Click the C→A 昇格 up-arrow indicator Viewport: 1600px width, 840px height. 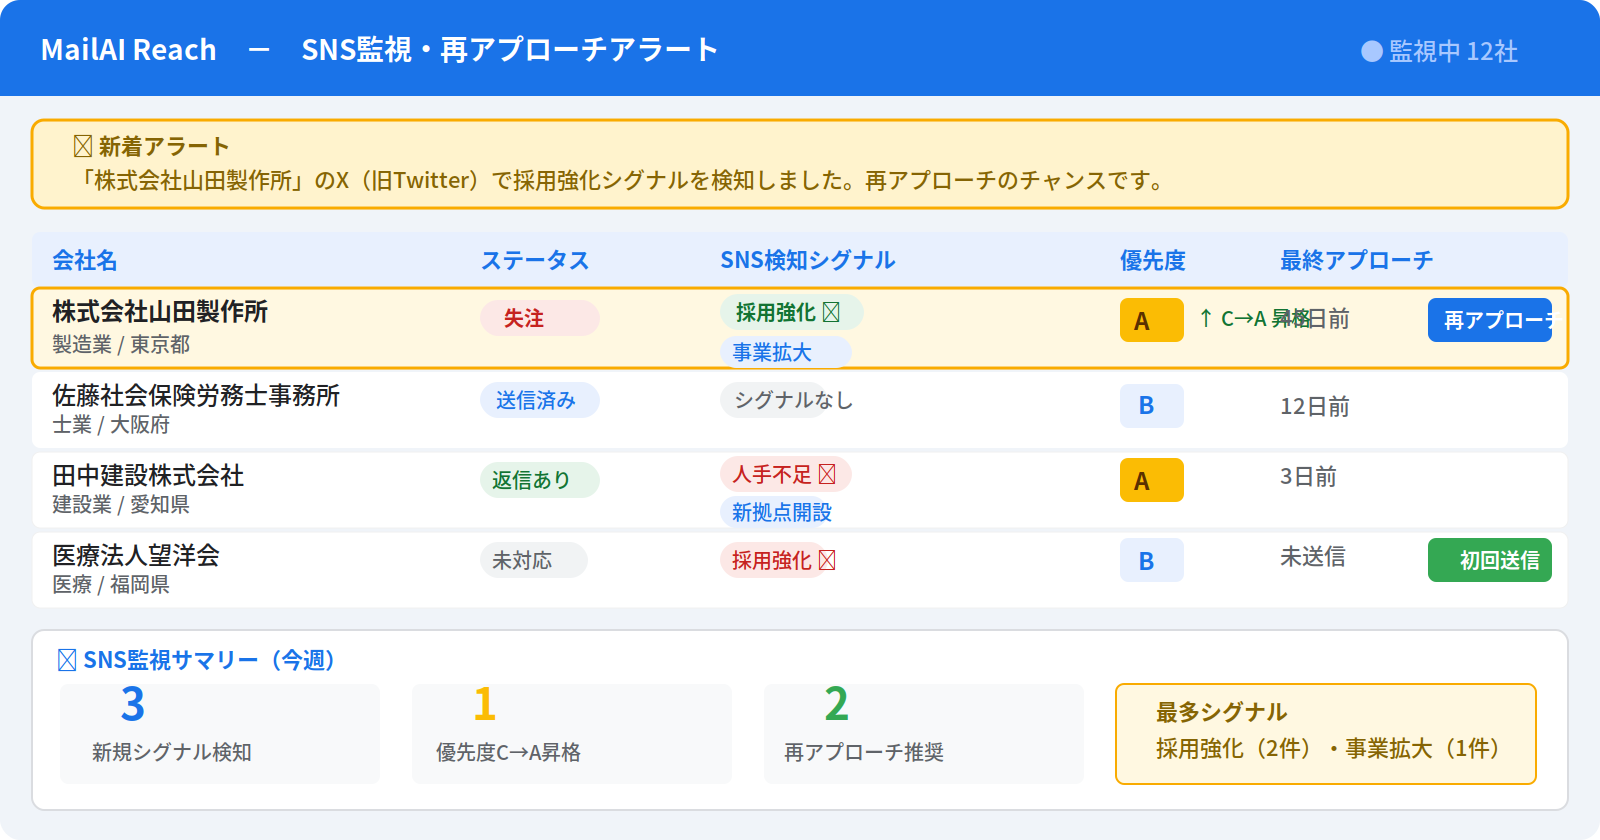1254,318
